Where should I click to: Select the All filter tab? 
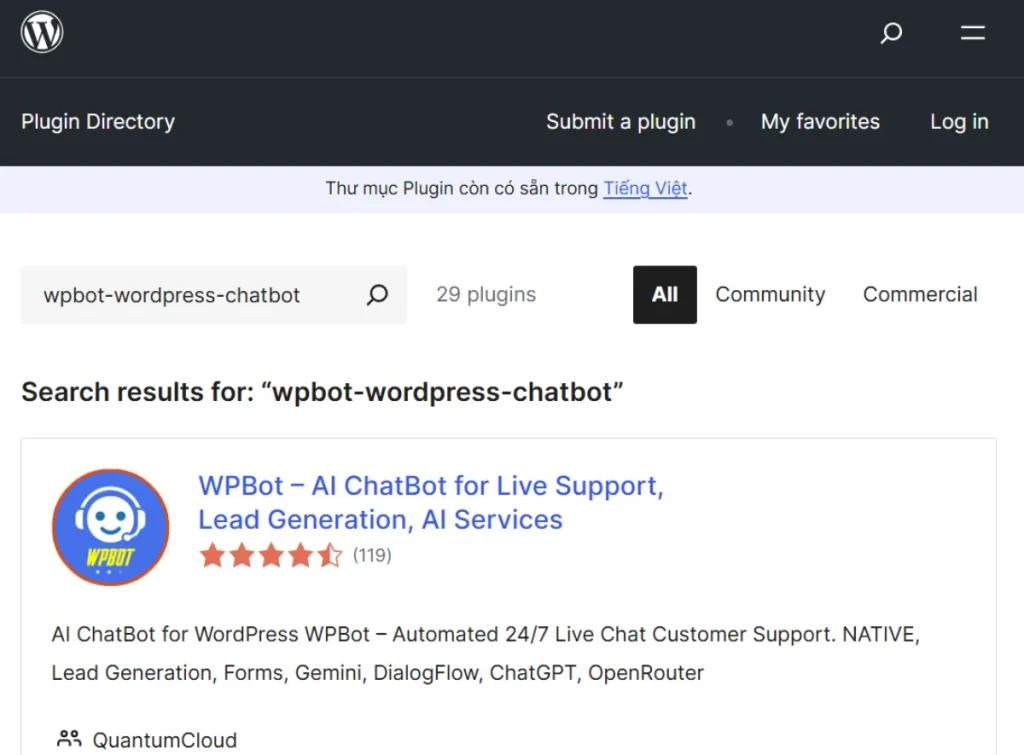pos(665,295)
